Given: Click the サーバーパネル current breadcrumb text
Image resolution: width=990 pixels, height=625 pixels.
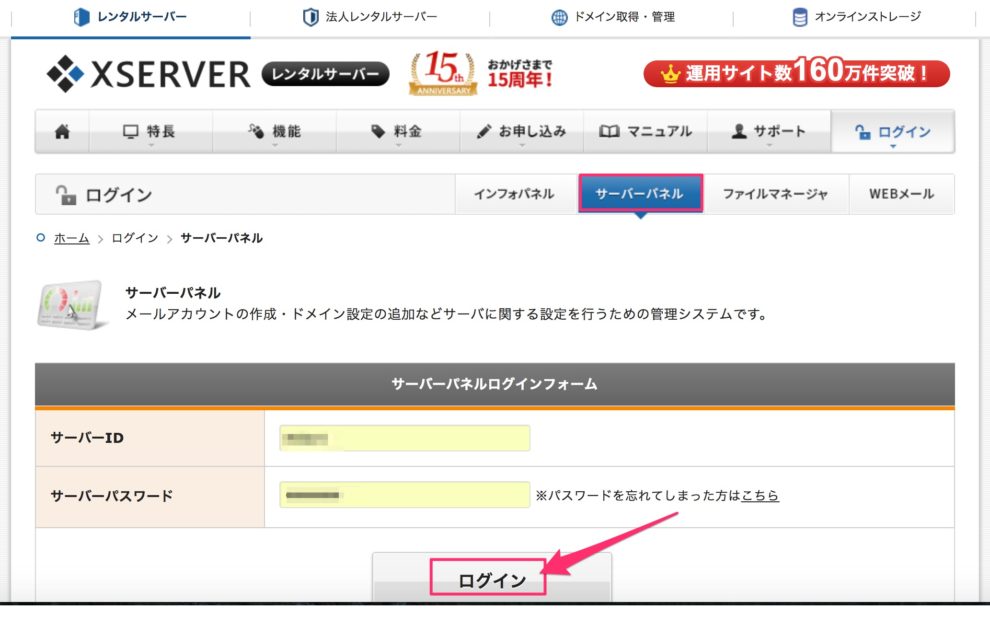Looking at the screenshot, I should 222,238.
